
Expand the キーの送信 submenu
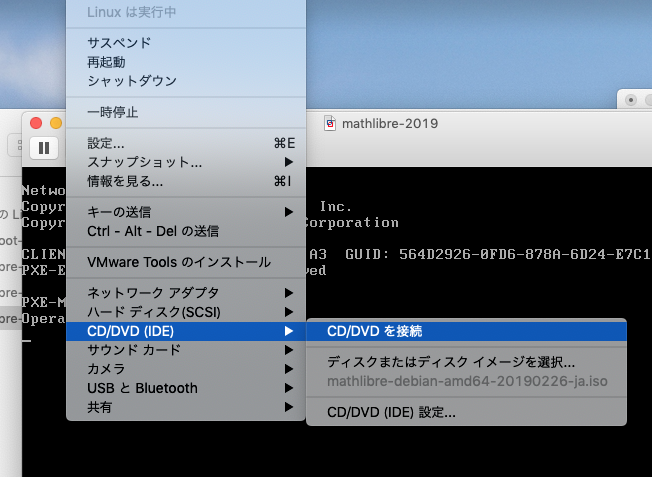(186, 212)
